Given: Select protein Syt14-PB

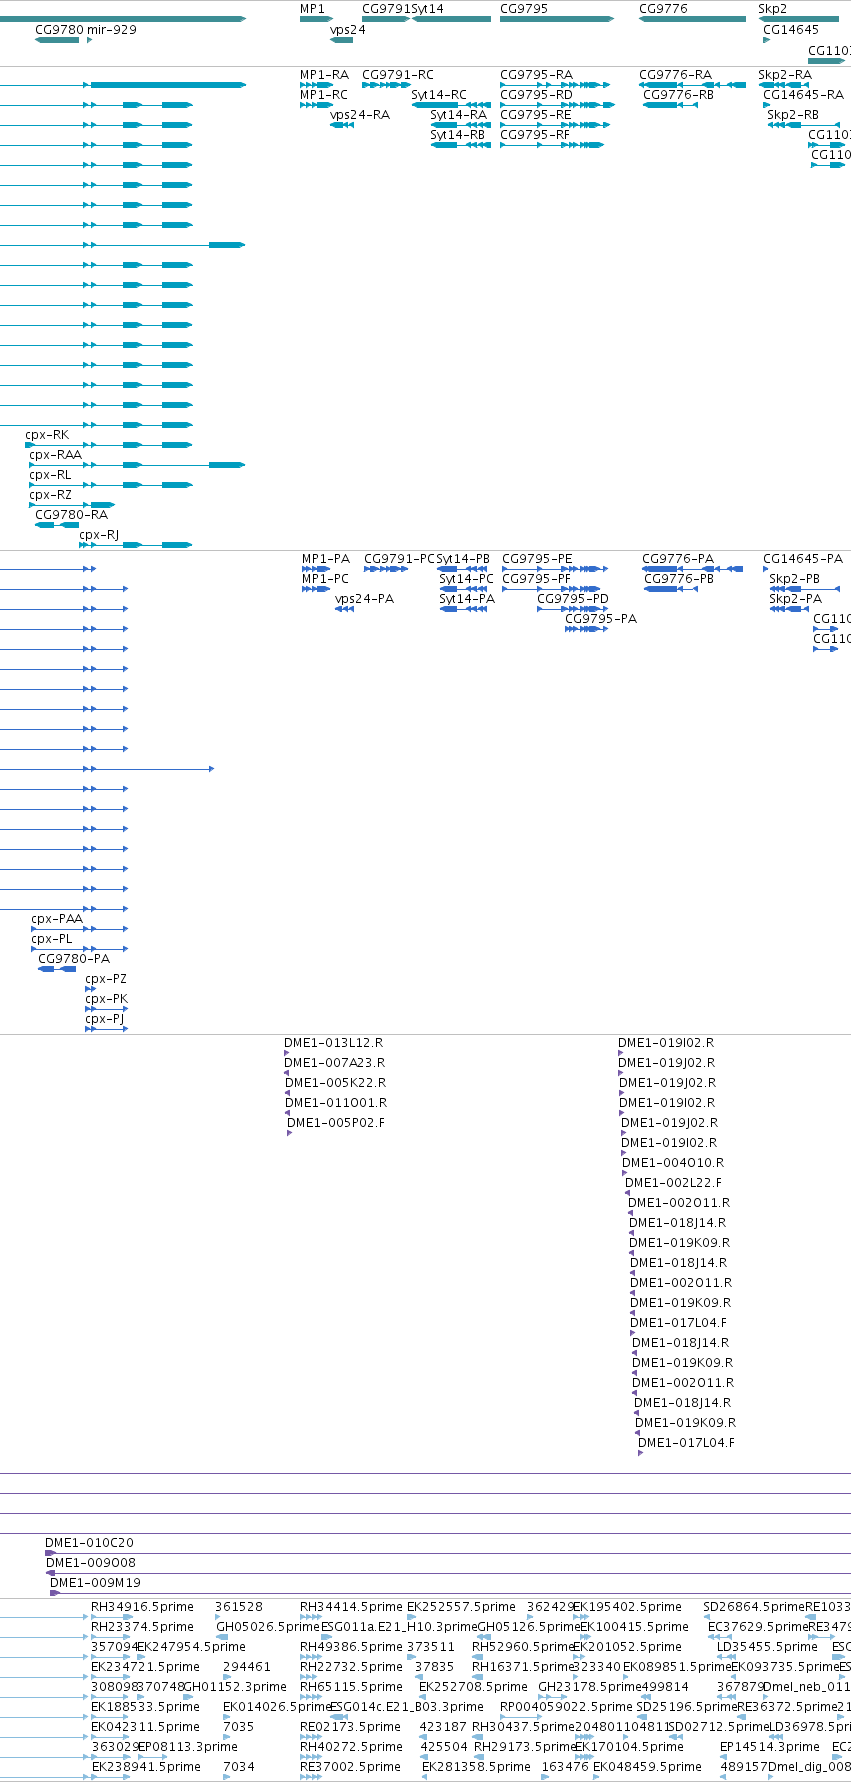Looking at the screenshot, I should pyautogui.click(x=463, y=559).
